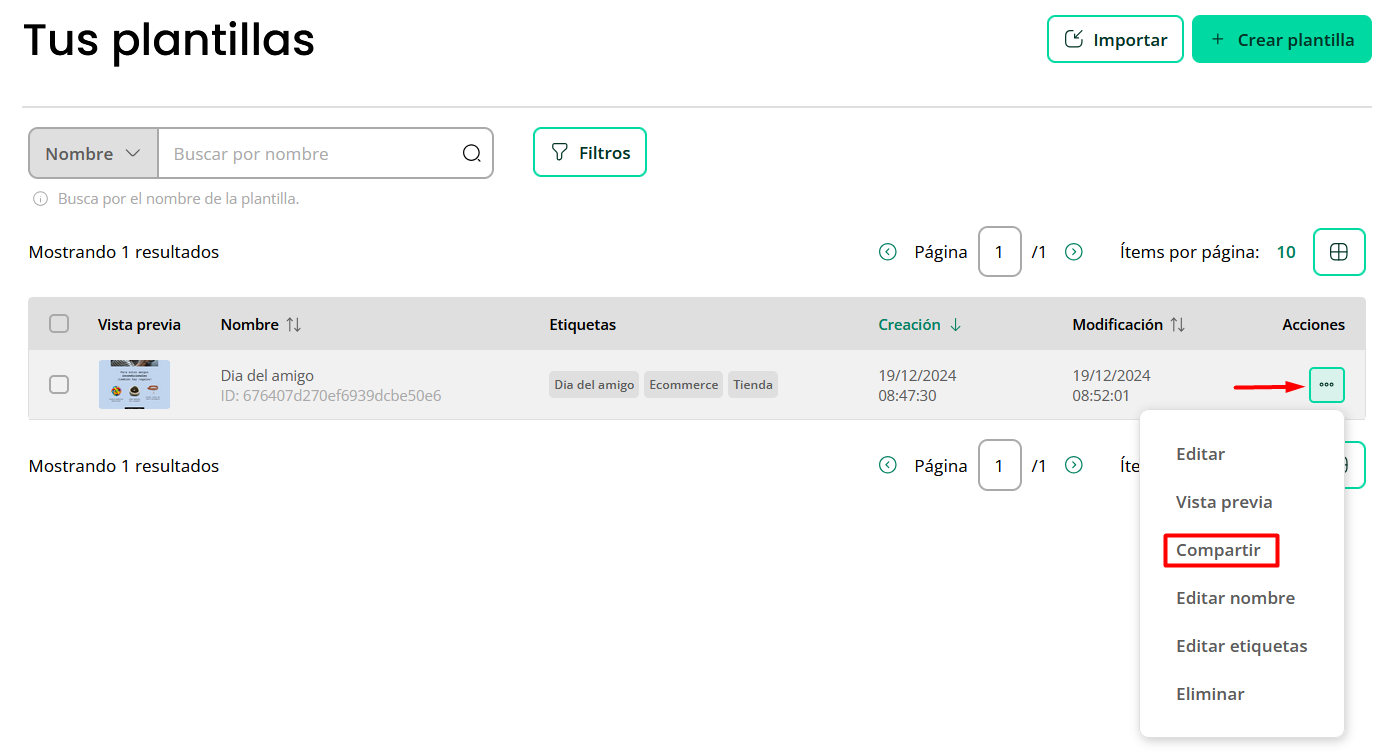Click the search magnifier icon
The width and height of the screenshot is (1386, 752).
pyautogui.click(x=472, y=153)
